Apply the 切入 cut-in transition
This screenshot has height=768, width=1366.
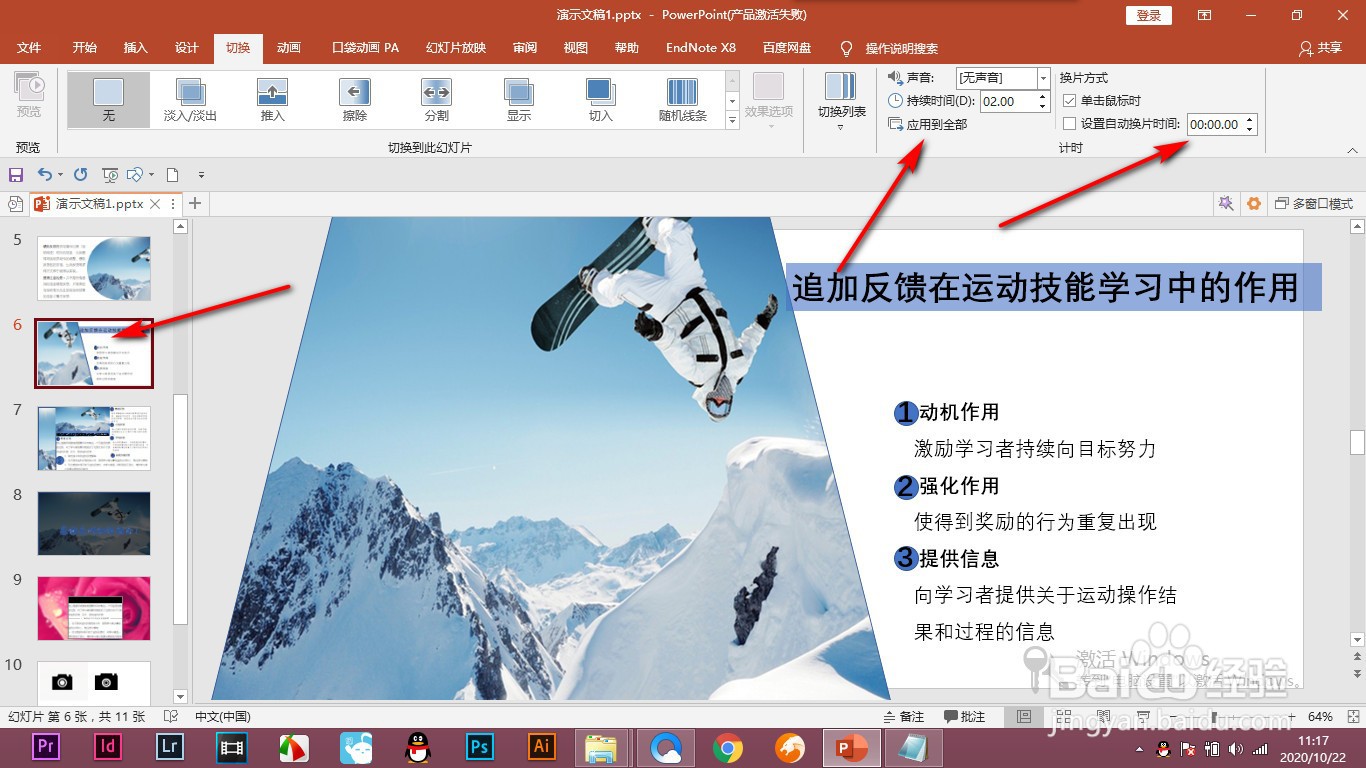(601, 99)
